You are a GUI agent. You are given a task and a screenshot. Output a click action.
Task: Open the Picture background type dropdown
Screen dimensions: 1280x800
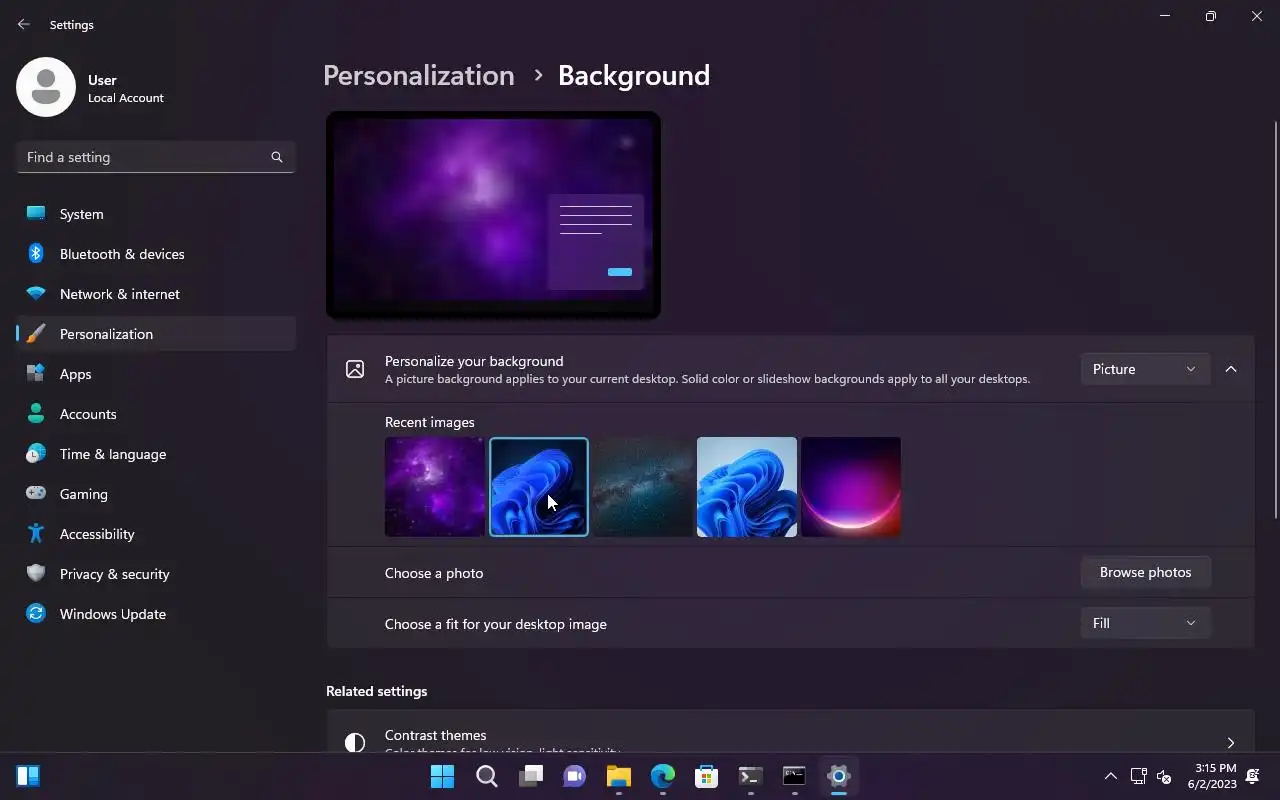coord(1145,369)
